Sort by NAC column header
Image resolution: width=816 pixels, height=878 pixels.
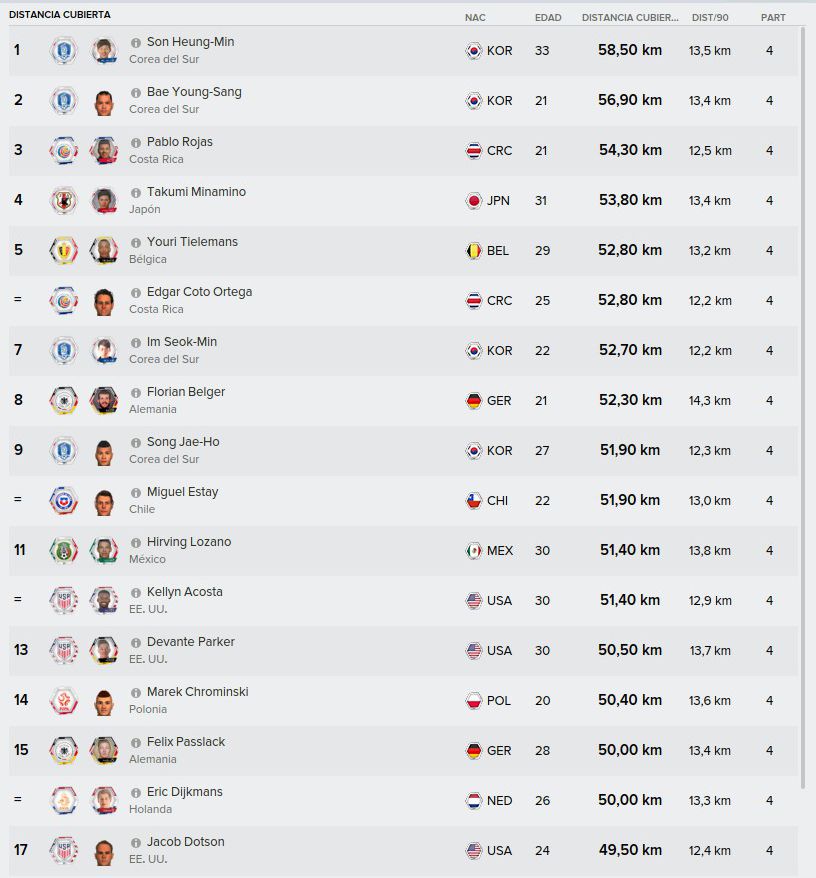point(475,17)
